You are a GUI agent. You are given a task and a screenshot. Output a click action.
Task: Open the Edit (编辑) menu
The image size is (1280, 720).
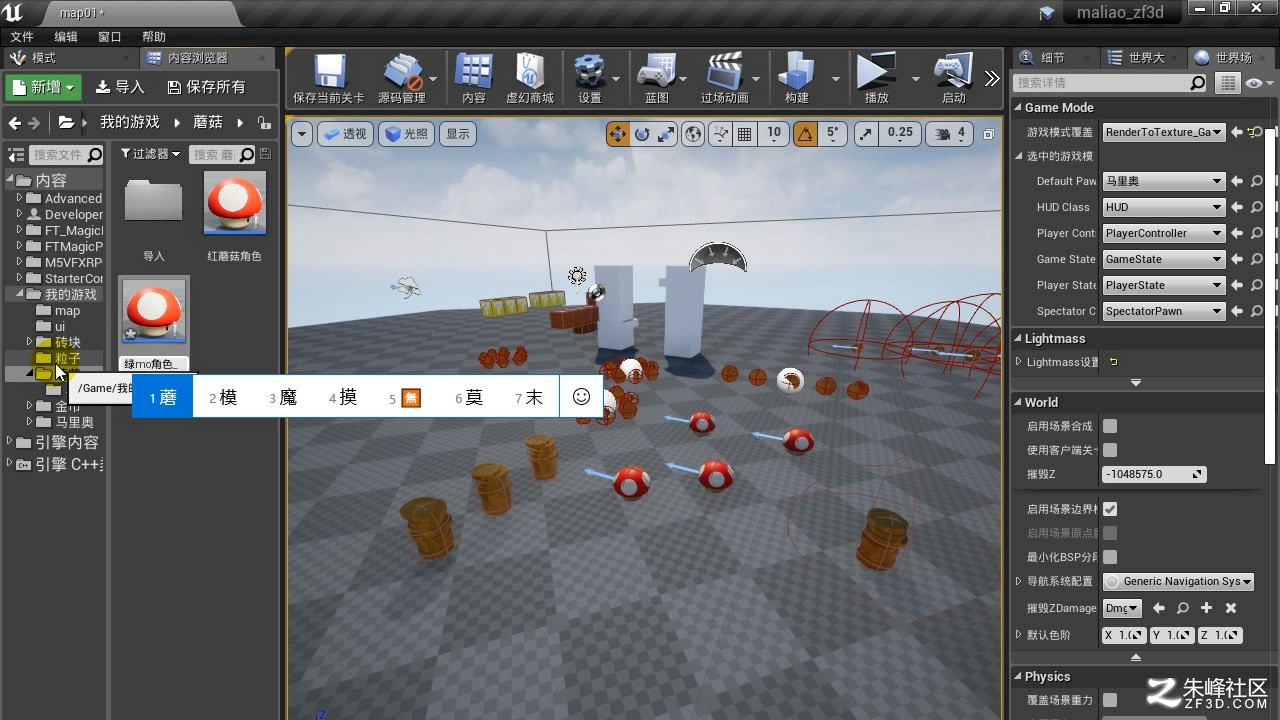66,37
